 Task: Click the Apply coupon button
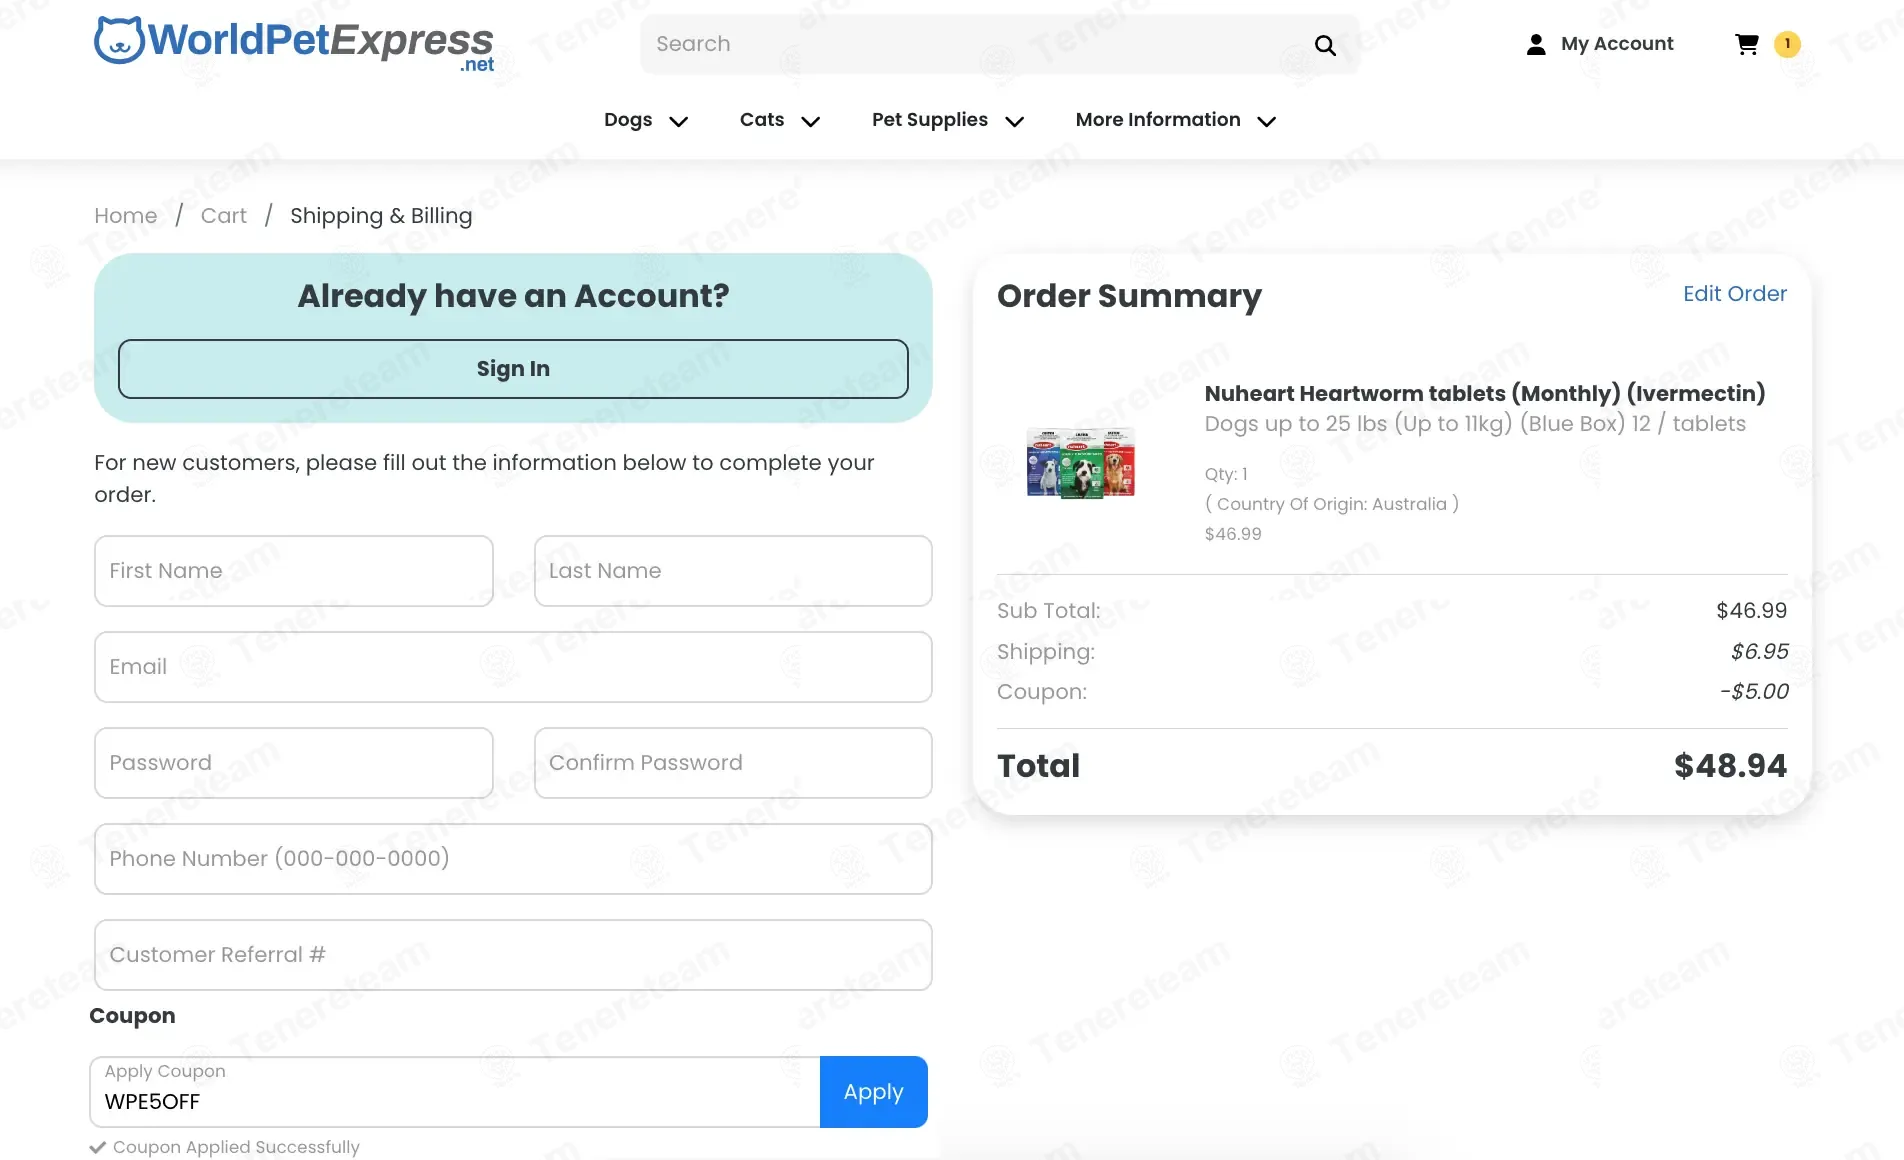pyautogui.click(x=874, y=1092)
